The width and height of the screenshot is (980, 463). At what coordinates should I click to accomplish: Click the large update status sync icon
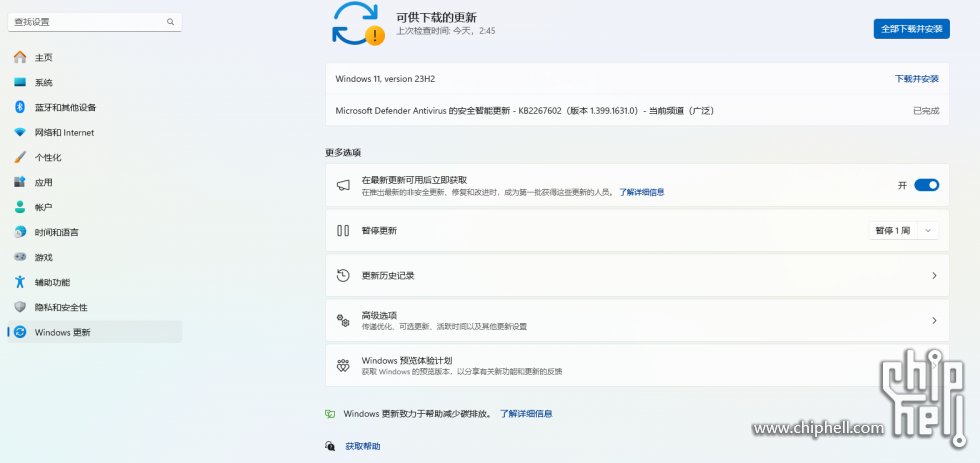pos(358,24)
